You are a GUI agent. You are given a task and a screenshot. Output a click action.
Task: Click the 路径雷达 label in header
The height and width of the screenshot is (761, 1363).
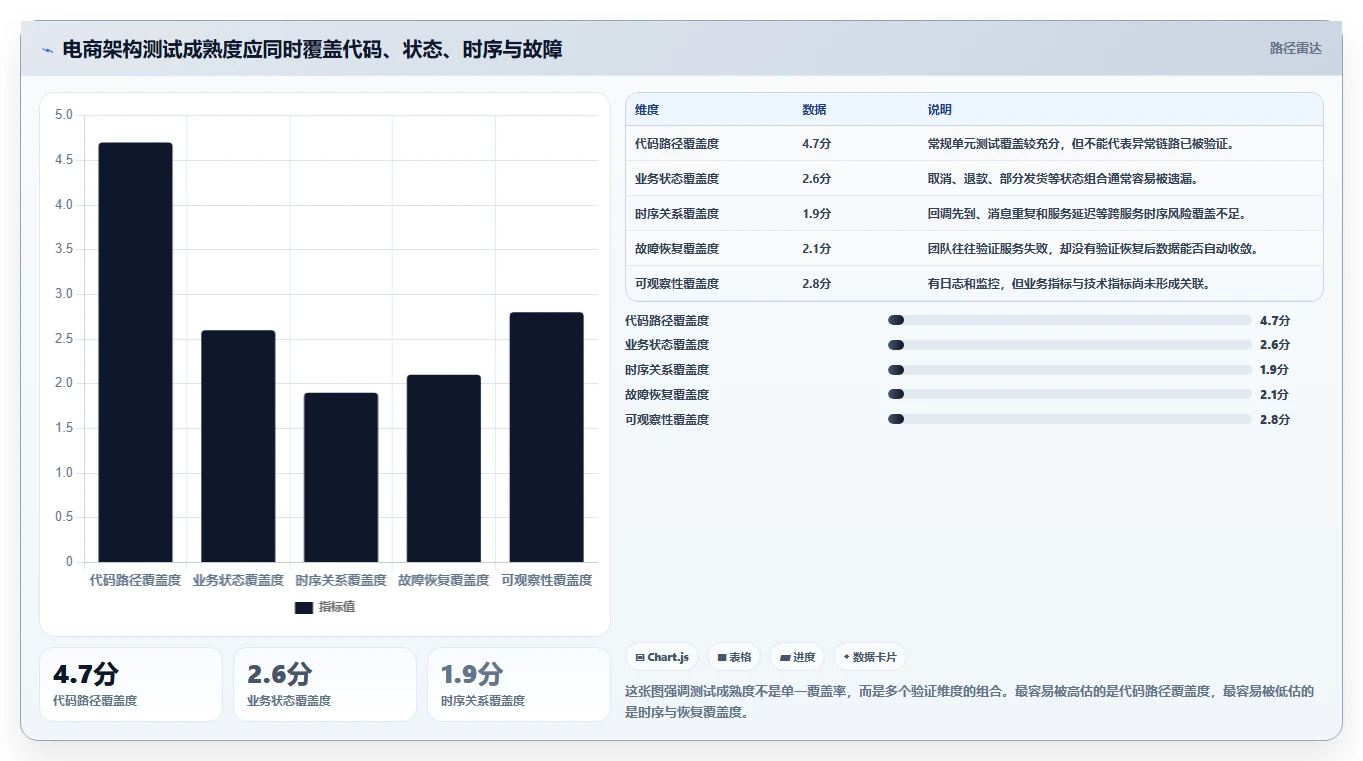1295,48
